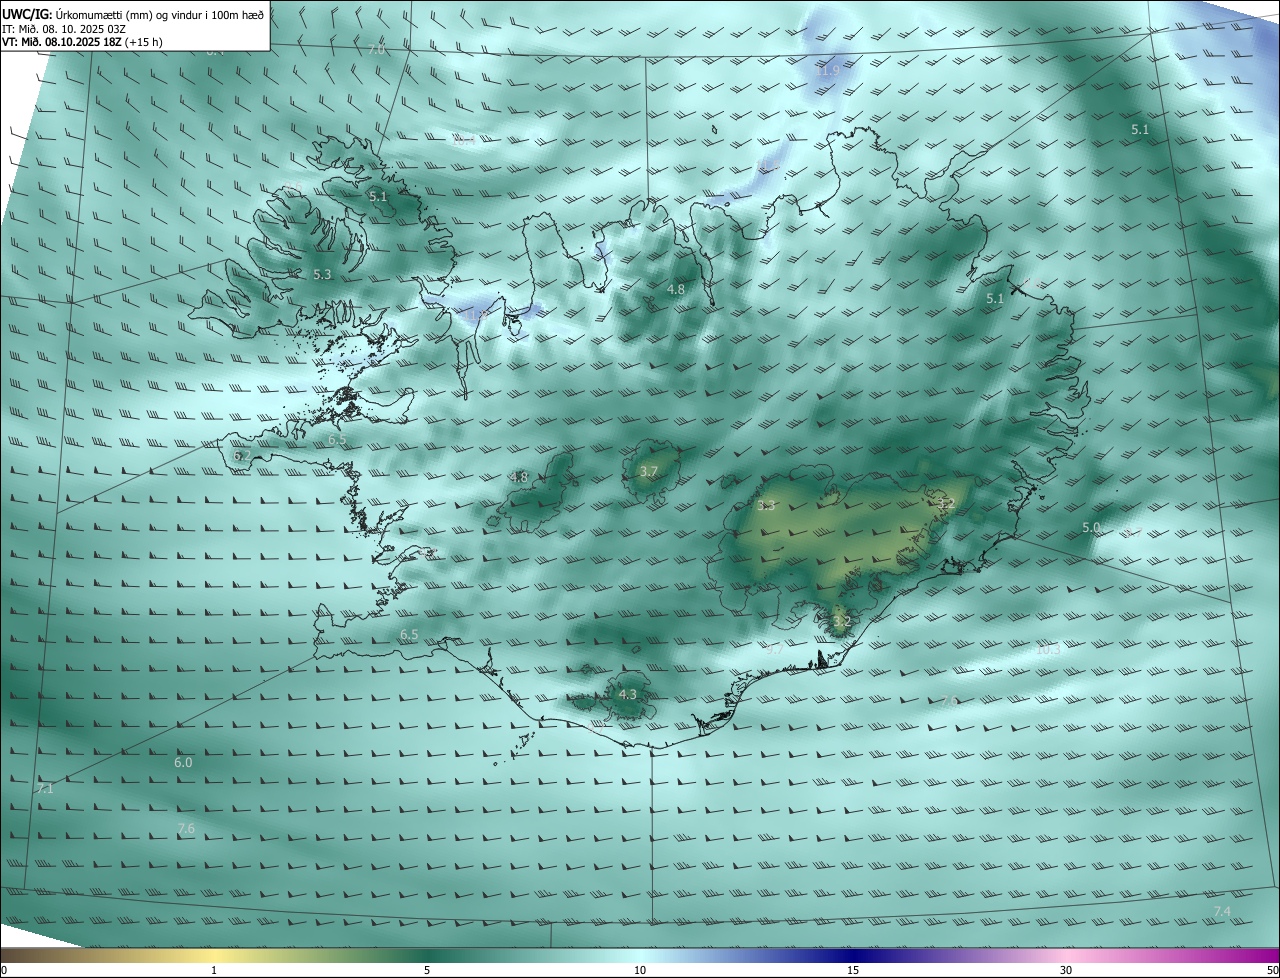The width and height of the screenshot is (1280, 978).
Task: Click the 3.3 value label on the map
Action: click(766, 505)
